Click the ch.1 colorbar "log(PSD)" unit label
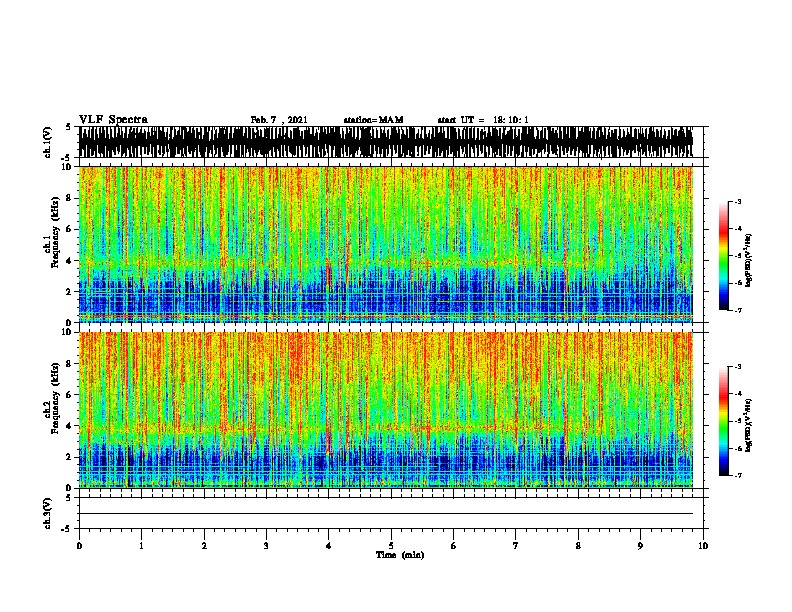 click(749, 260)
